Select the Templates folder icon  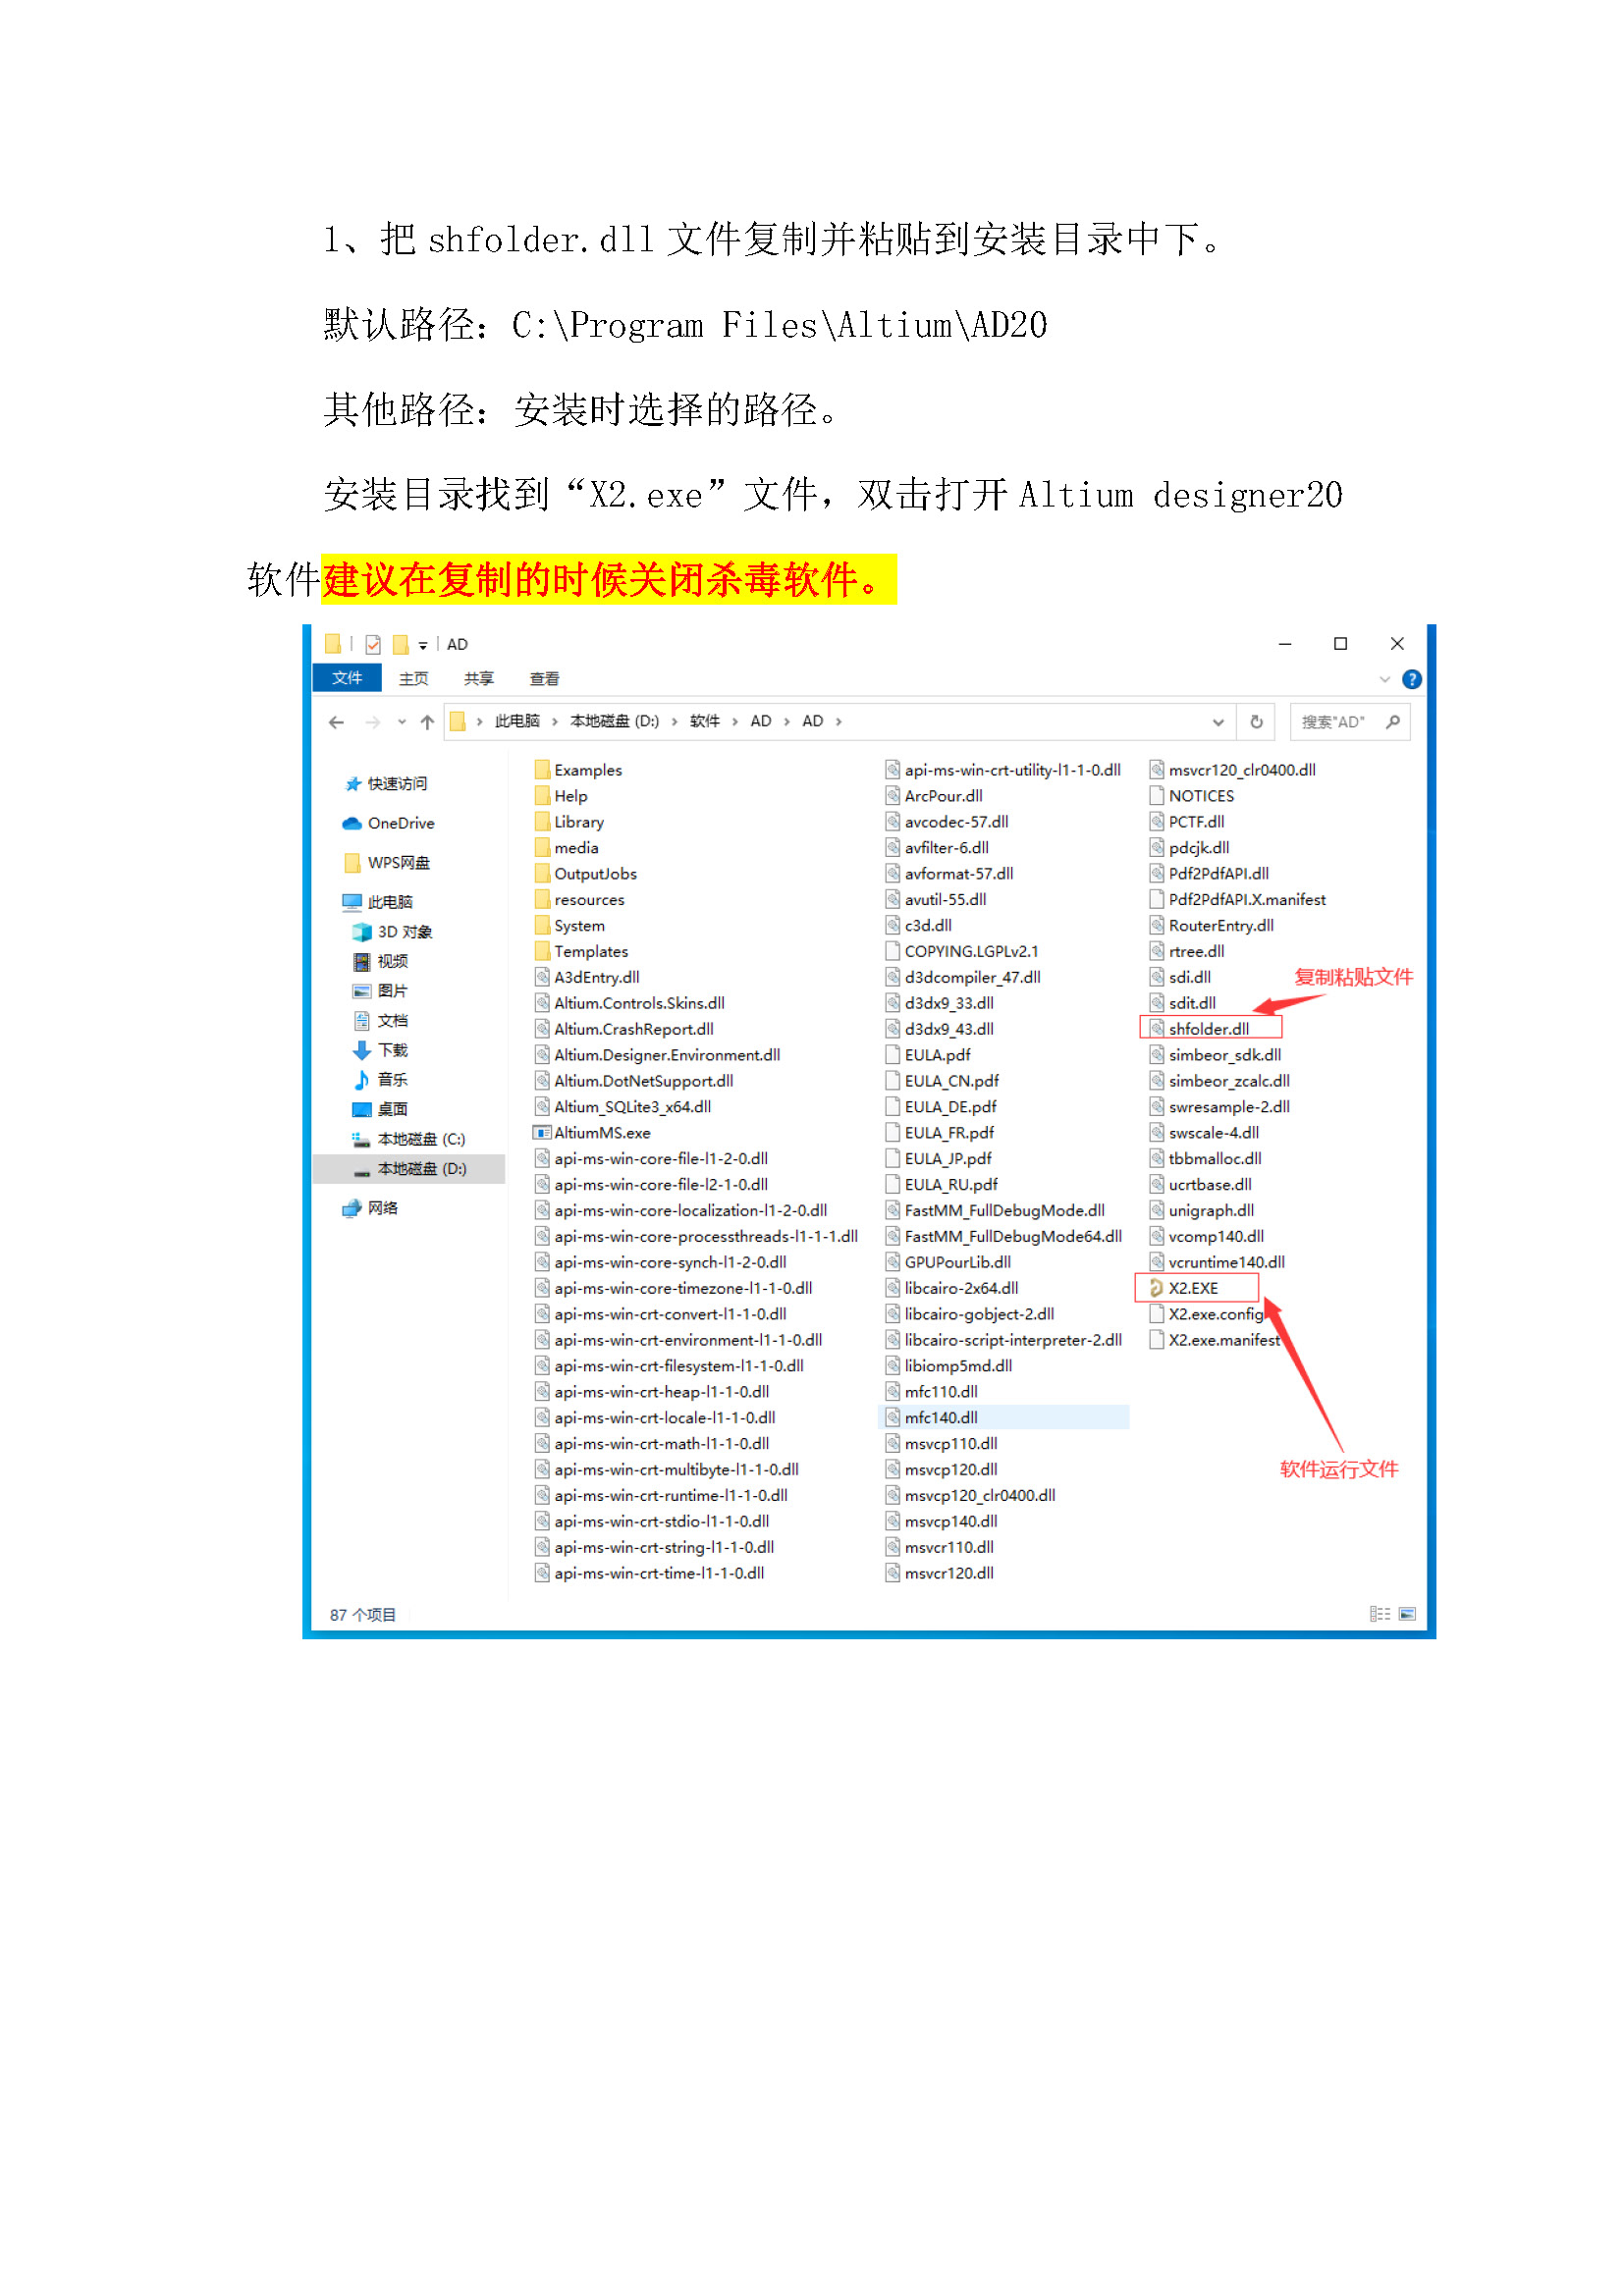point(542,951)
